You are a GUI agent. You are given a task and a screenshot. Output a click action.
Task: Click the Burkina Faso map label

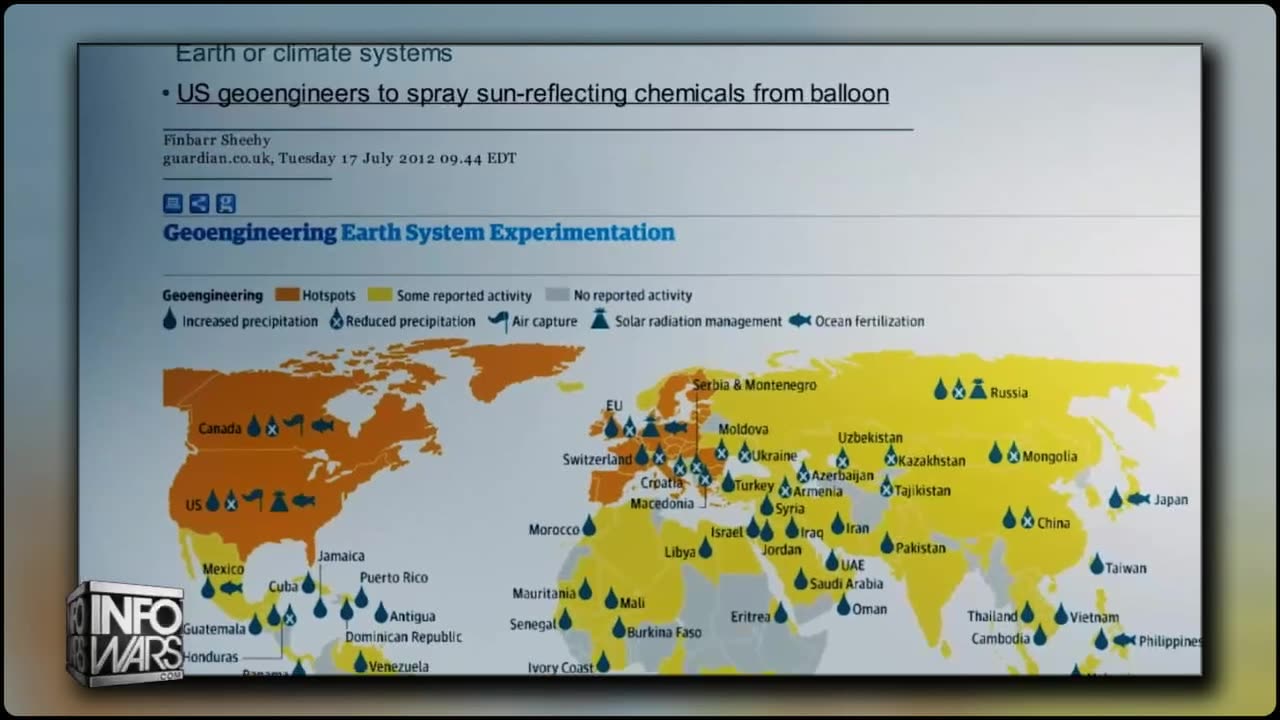664,633
